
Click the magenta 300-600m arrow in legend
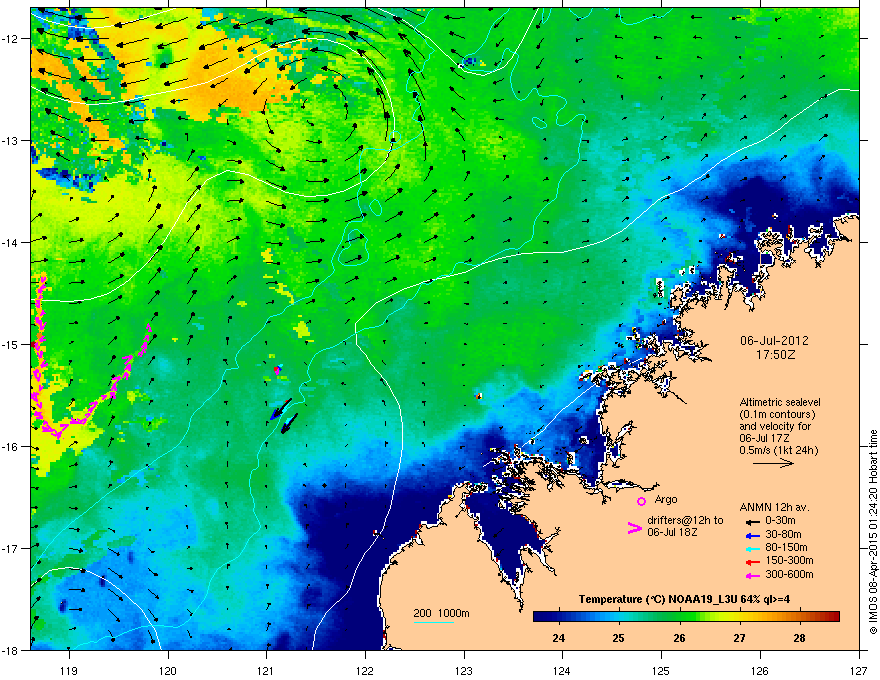tap(753, 575)
